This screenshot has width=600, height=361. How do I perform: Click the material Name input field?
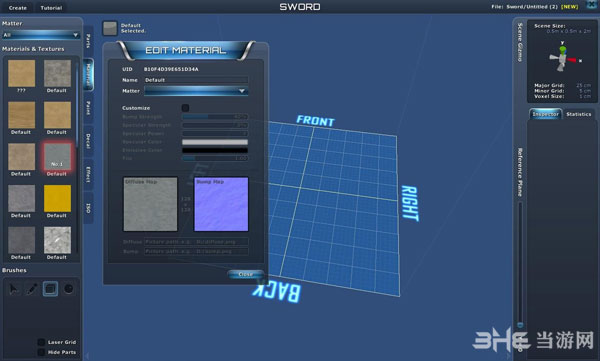pos(196,80)
